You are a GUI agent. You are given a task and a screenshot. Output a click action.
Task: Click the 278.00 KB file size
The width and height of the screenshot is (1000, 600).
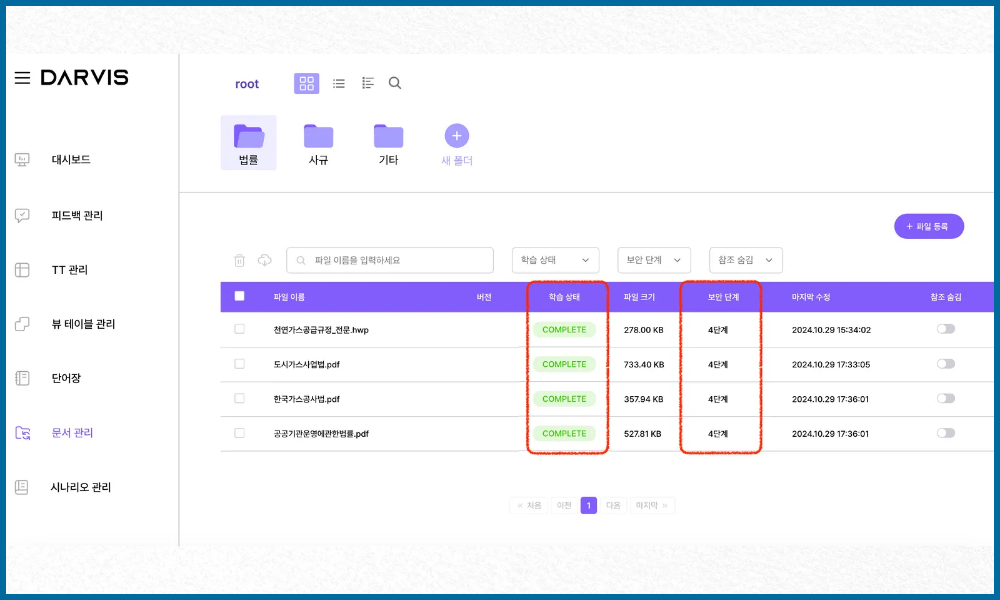tap(643, 330)
